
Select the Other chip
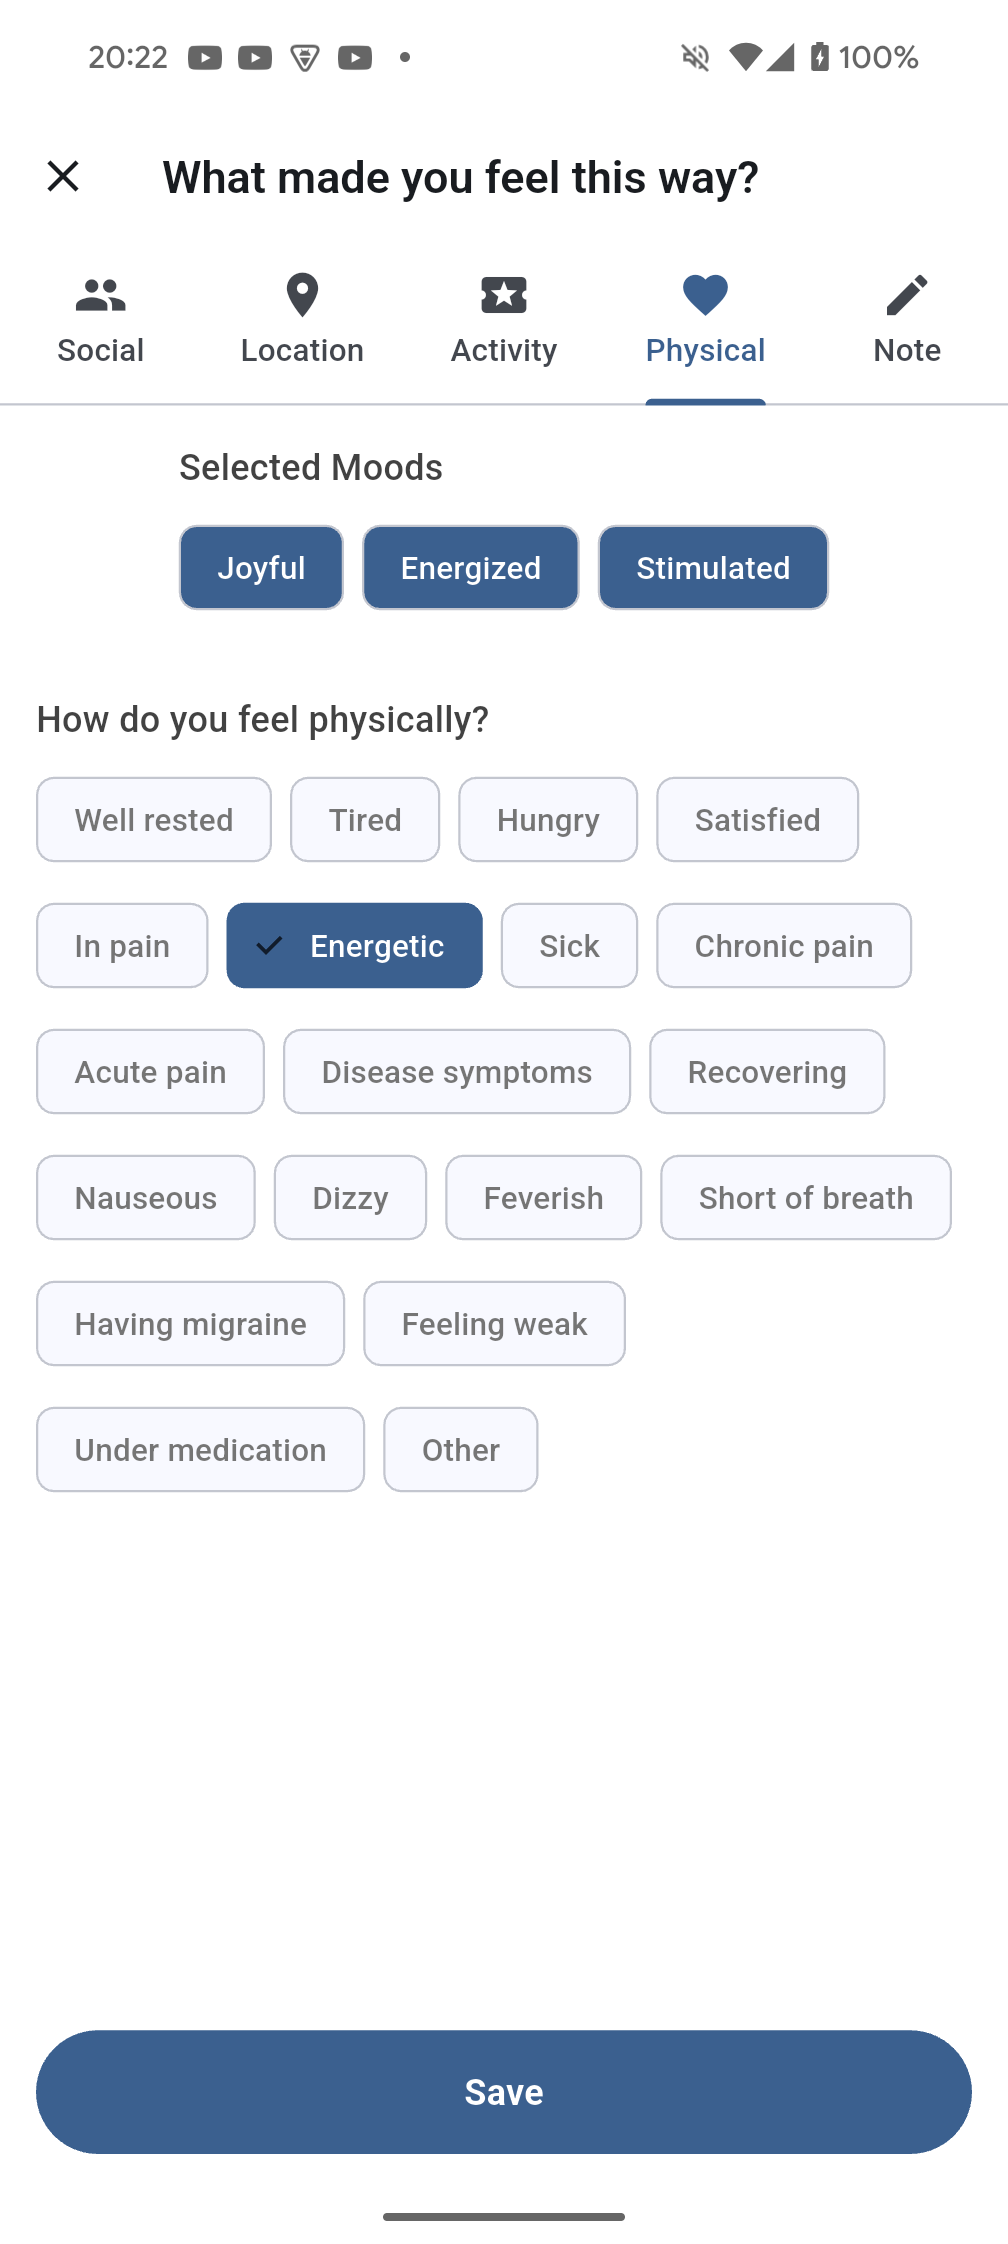(x=461, y=1450)
